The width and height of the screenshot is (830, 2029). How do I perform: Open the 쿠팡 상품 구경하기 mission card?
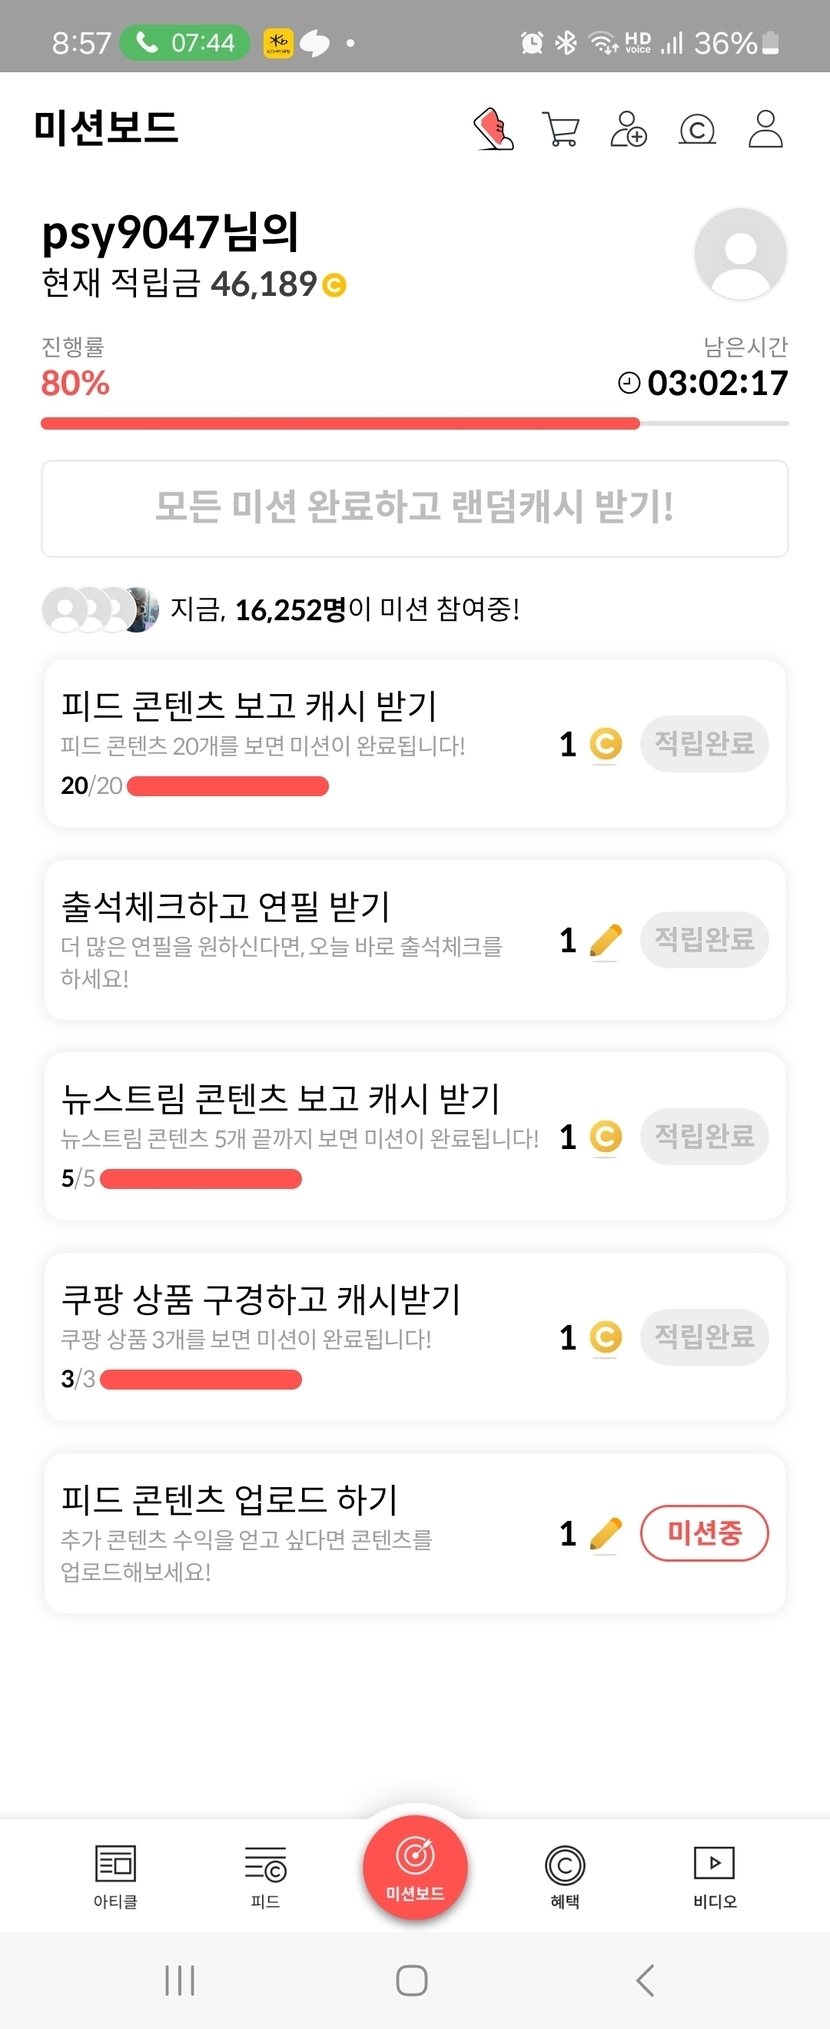[300, 1335]
